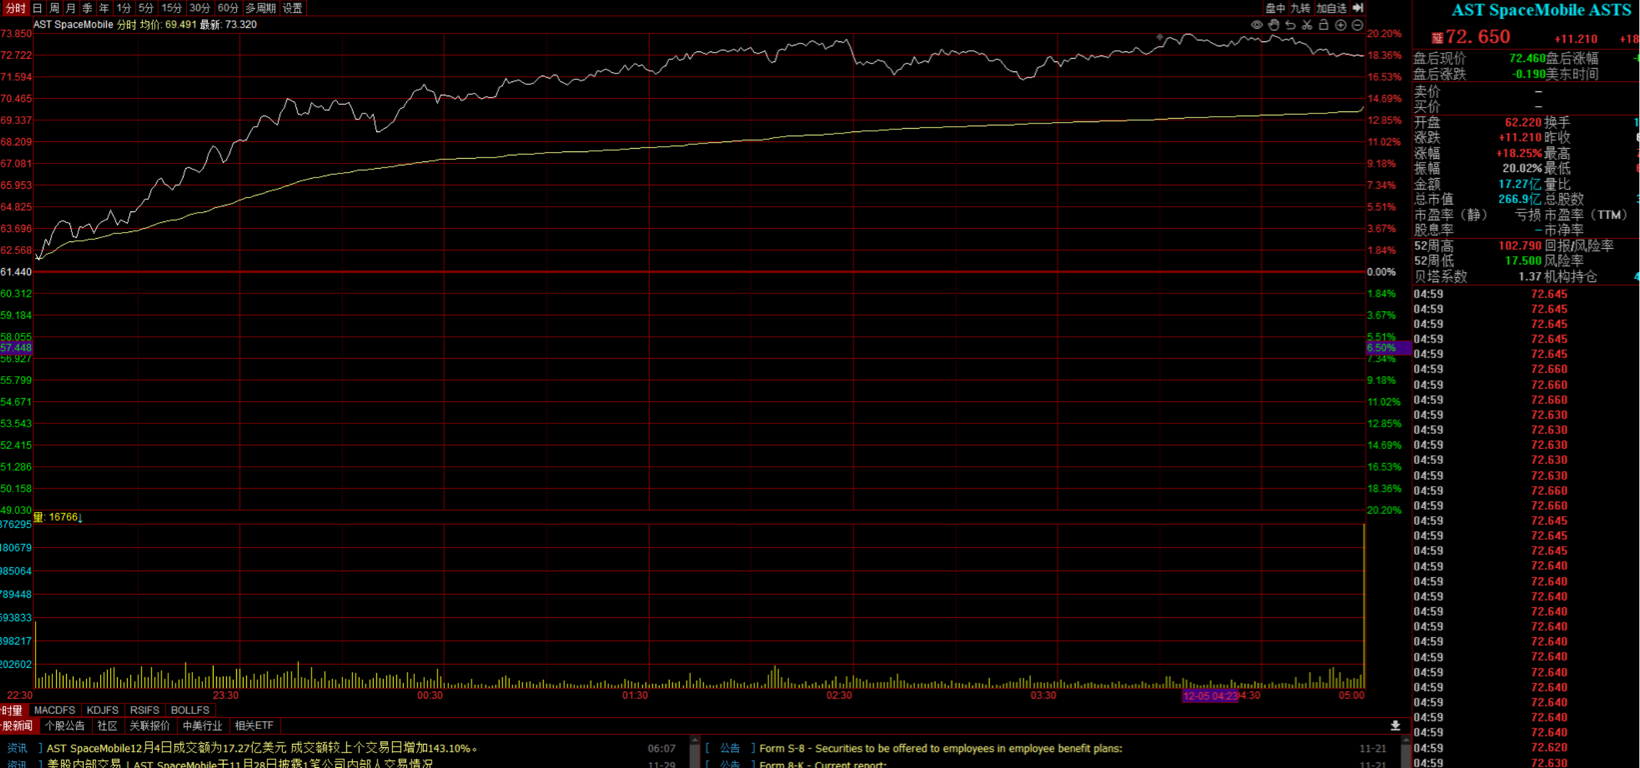This screenshot has width=1640, height=768.
Task: Click 均价: 69.491 in chart header
Action: [168, 25]
